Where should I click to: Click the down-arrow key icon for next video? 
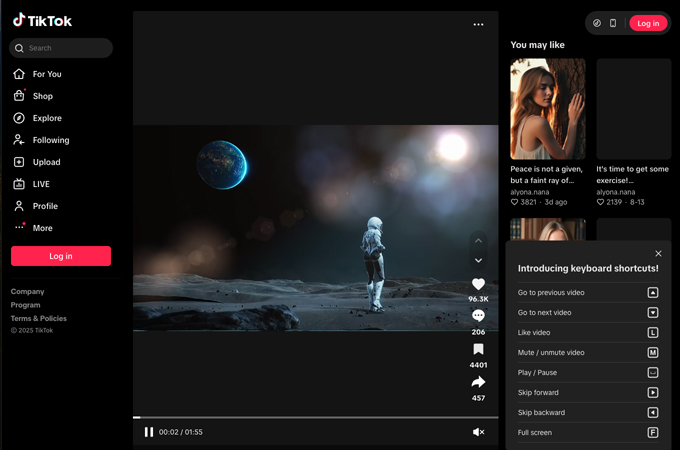click(653, 313)
